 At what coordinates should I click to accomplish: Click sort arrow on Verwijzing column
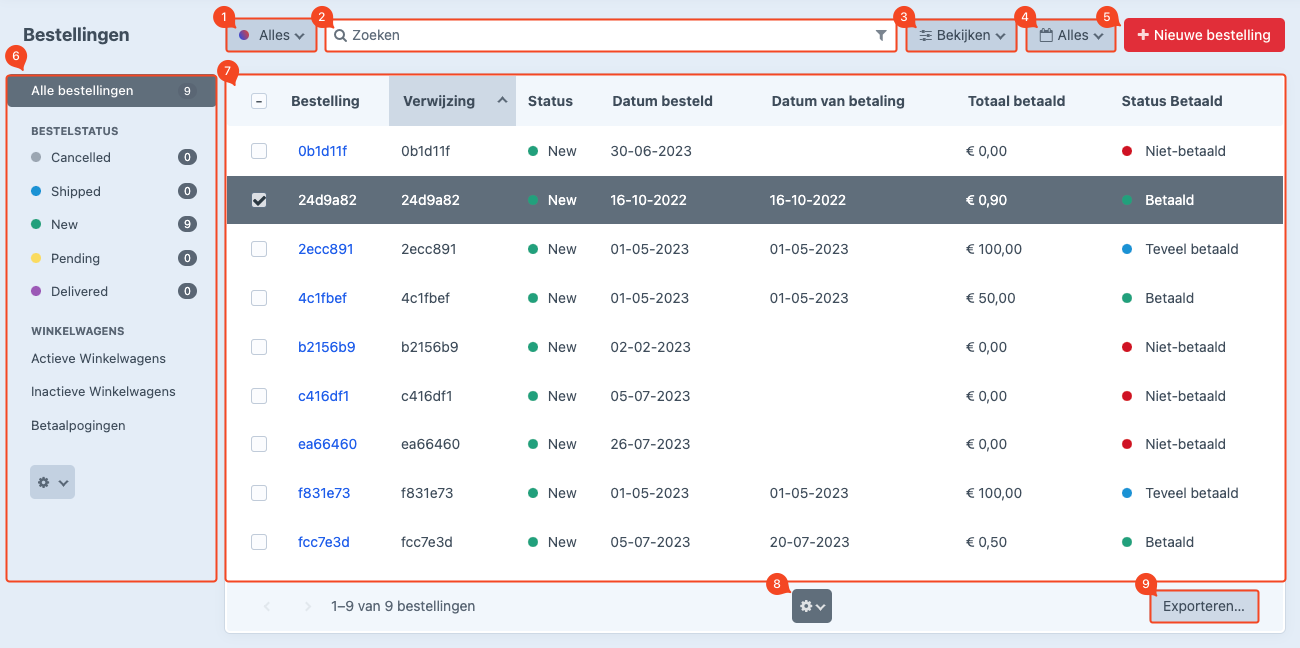point(502,100)
